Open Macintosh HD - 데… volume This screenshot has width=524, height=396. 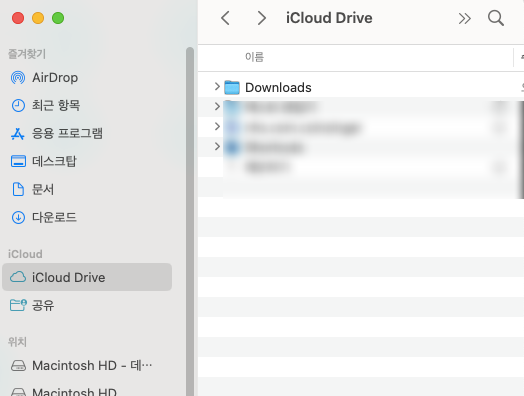pyautogui.click(x=92, y=365)
